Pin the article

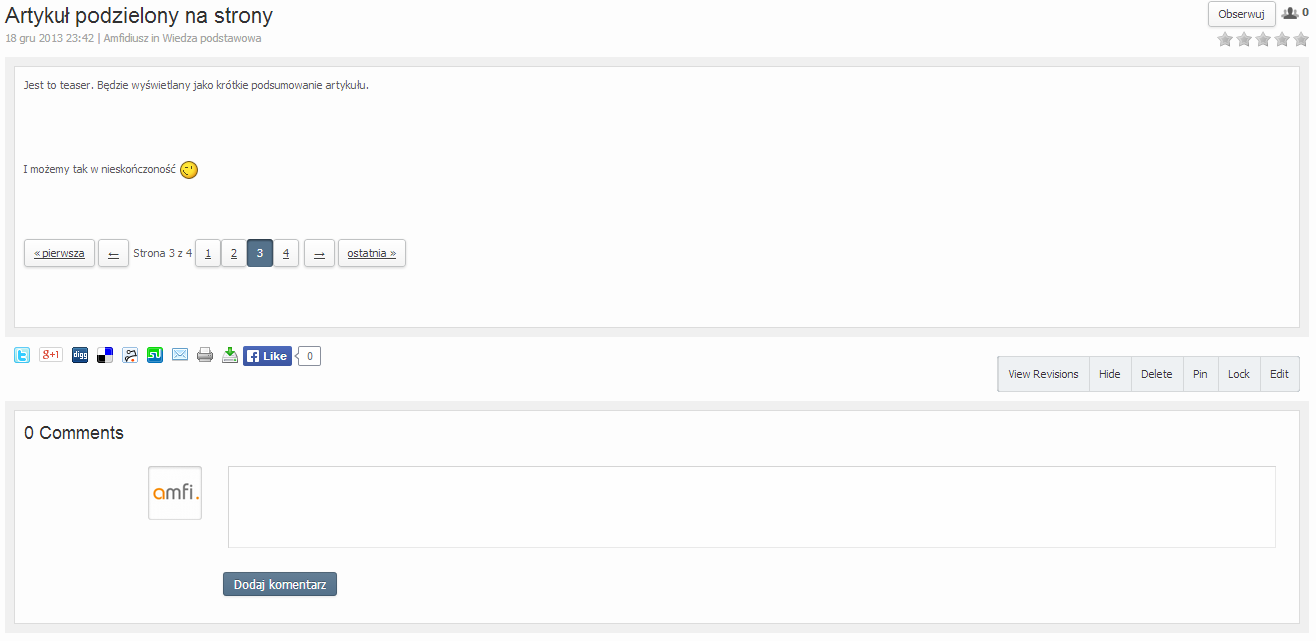click(x=1200, y=374)
